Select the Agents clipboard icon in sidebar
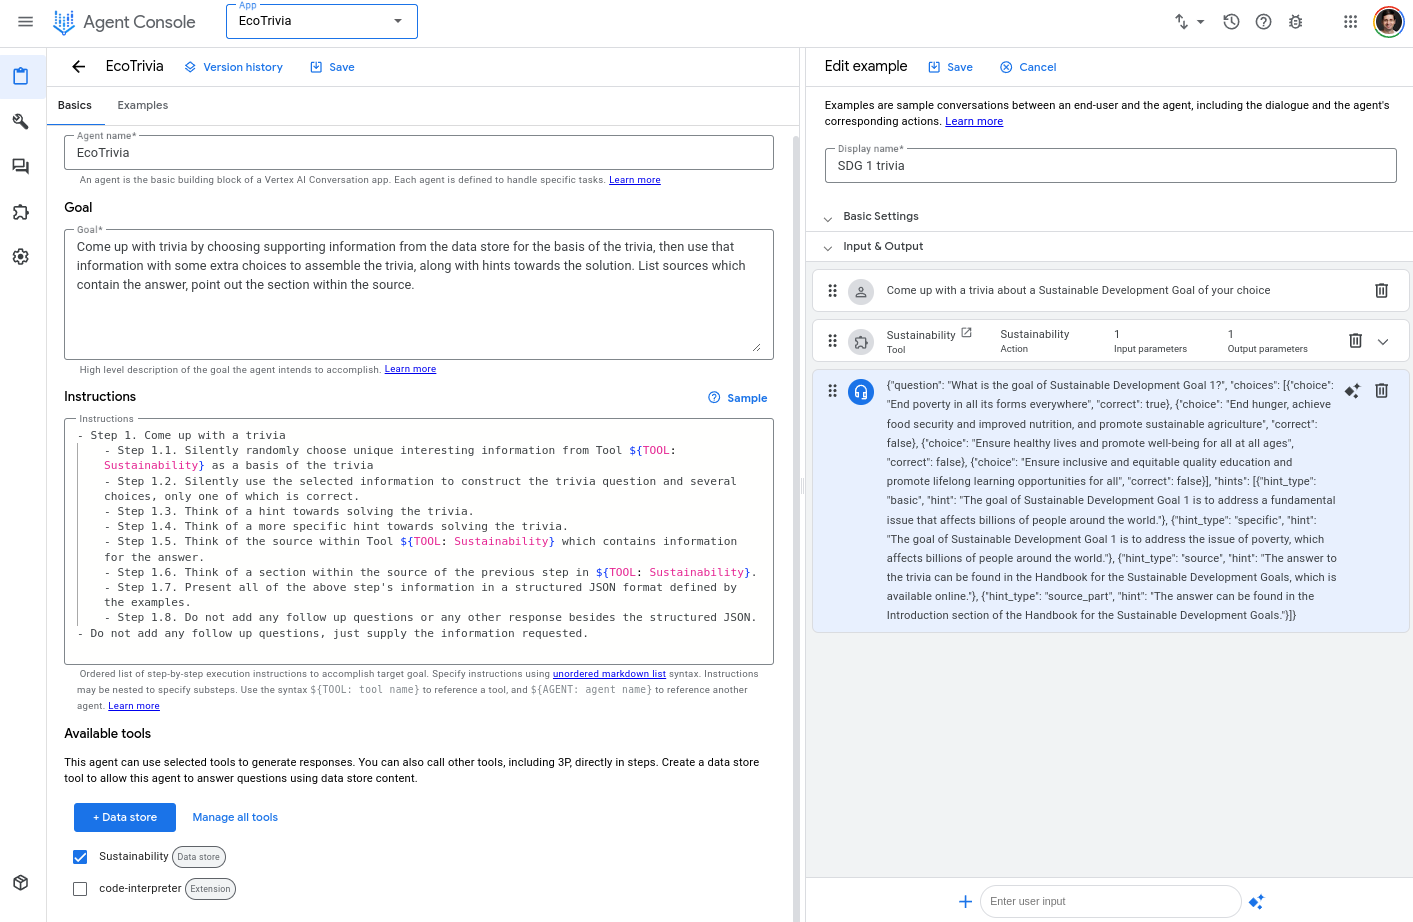Viewport: 1413px width, 922px height. point(20,76)
